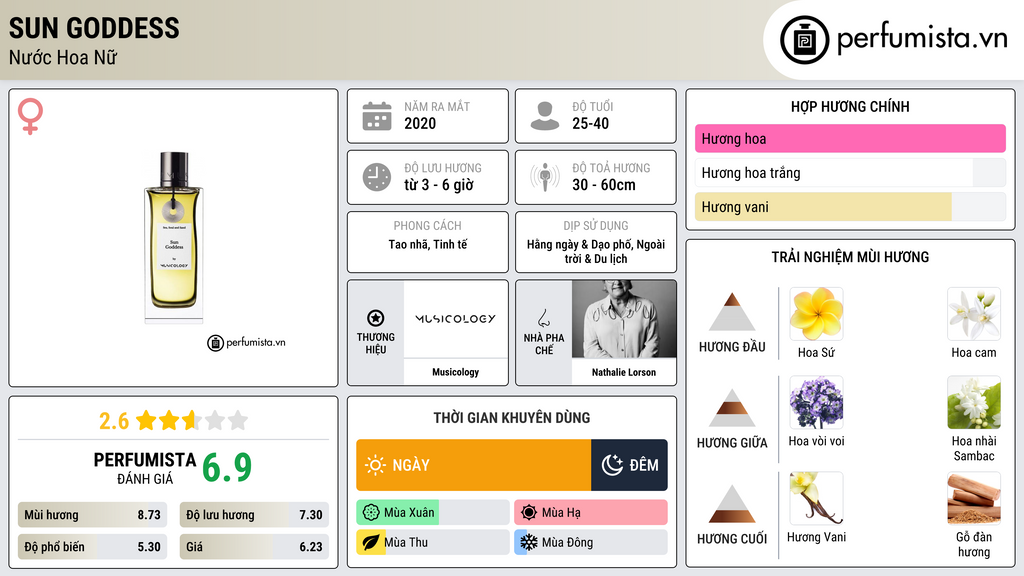Click the leaf icon for Mùa Thu

pos(371,543)
